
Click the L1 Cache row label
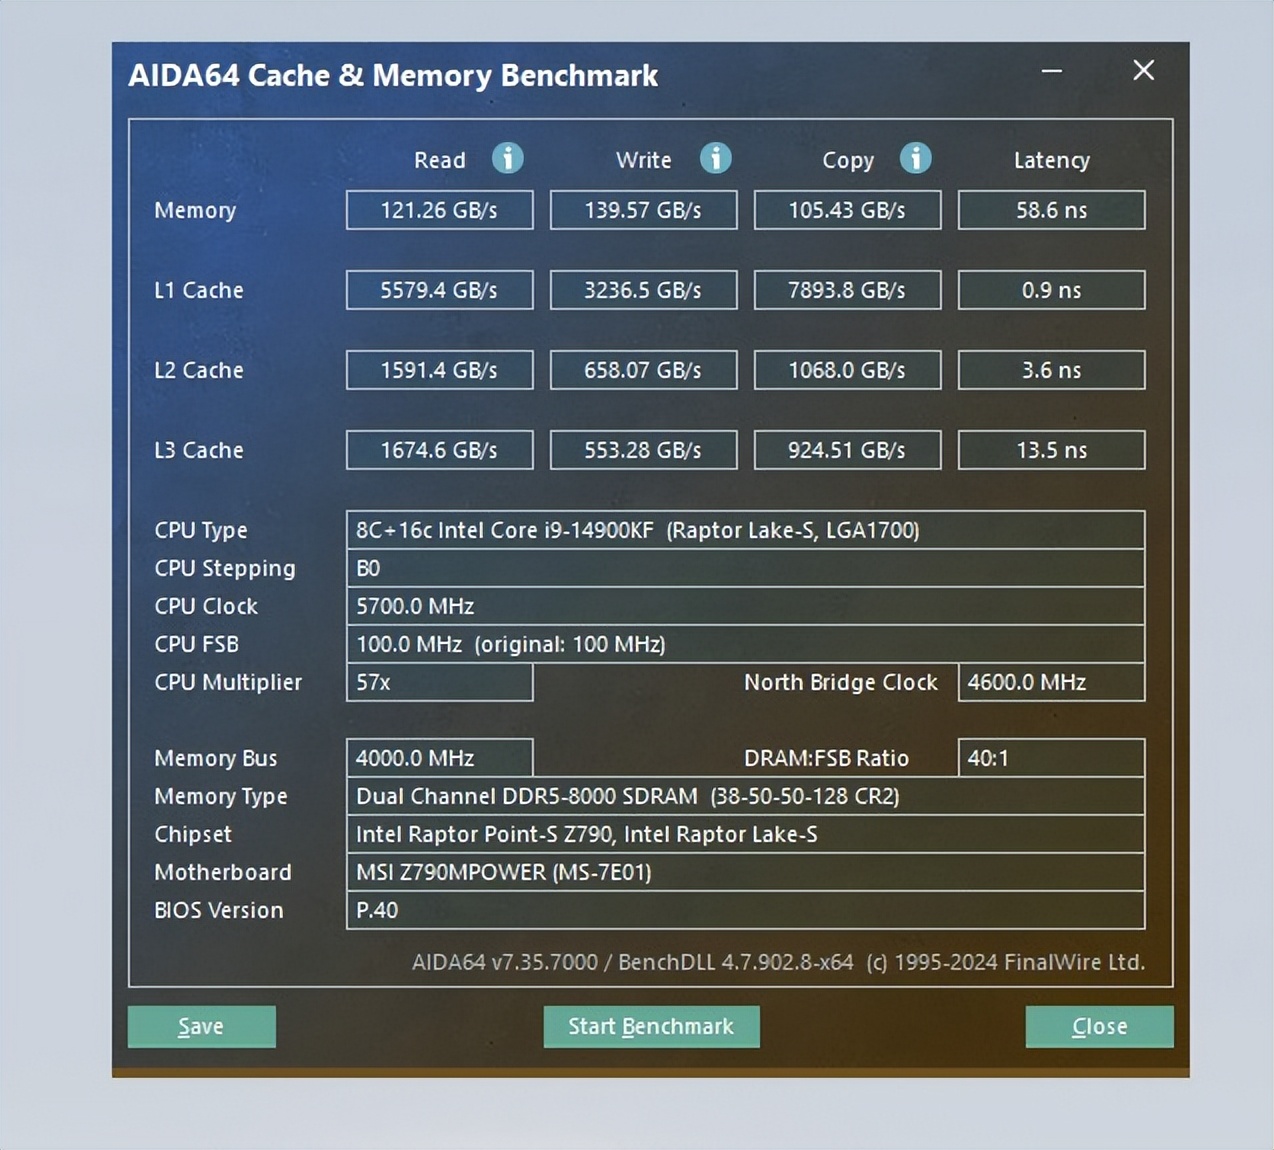tap(199, 290)
